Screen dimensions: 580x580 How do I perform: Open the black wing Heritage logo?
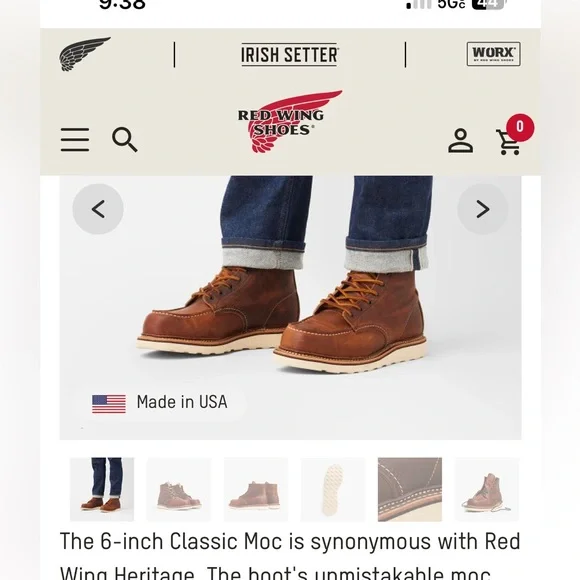[x=85, y=54]
